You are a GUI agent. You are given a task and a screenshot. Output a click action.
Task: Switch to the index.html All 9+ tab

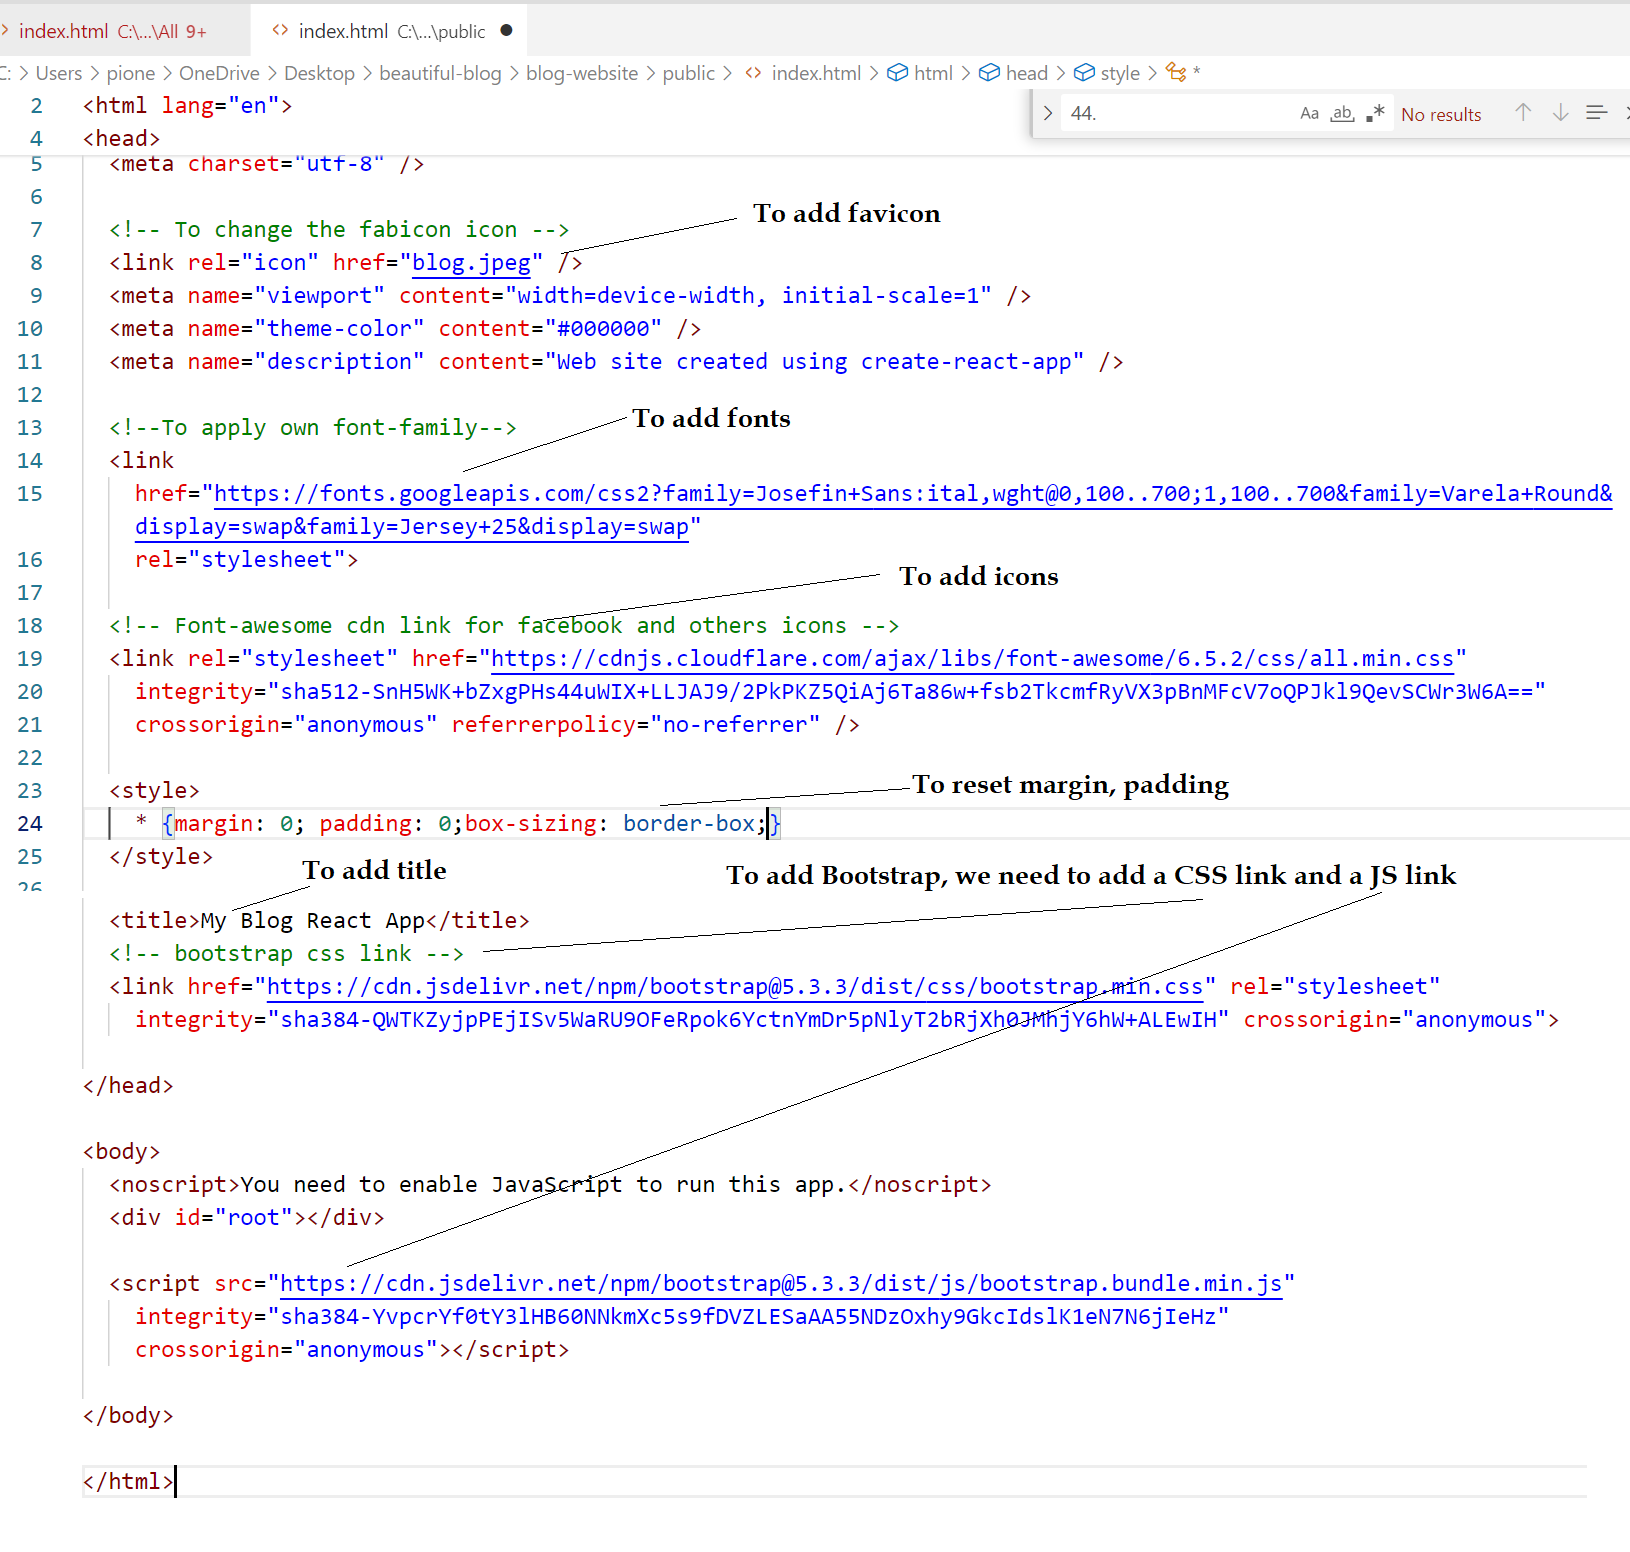(112, 31)
